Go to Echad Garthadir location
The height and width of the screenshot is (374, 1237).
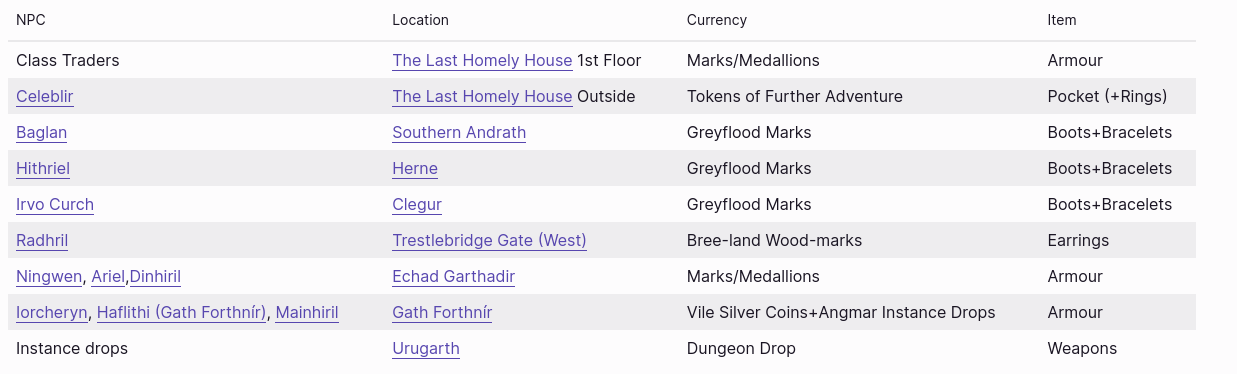point(454,277)
